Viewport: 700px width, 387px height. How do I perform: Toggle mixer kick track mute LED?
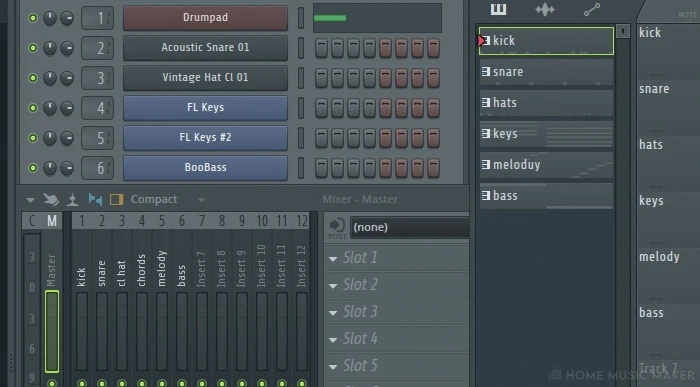tap(82, 383)
